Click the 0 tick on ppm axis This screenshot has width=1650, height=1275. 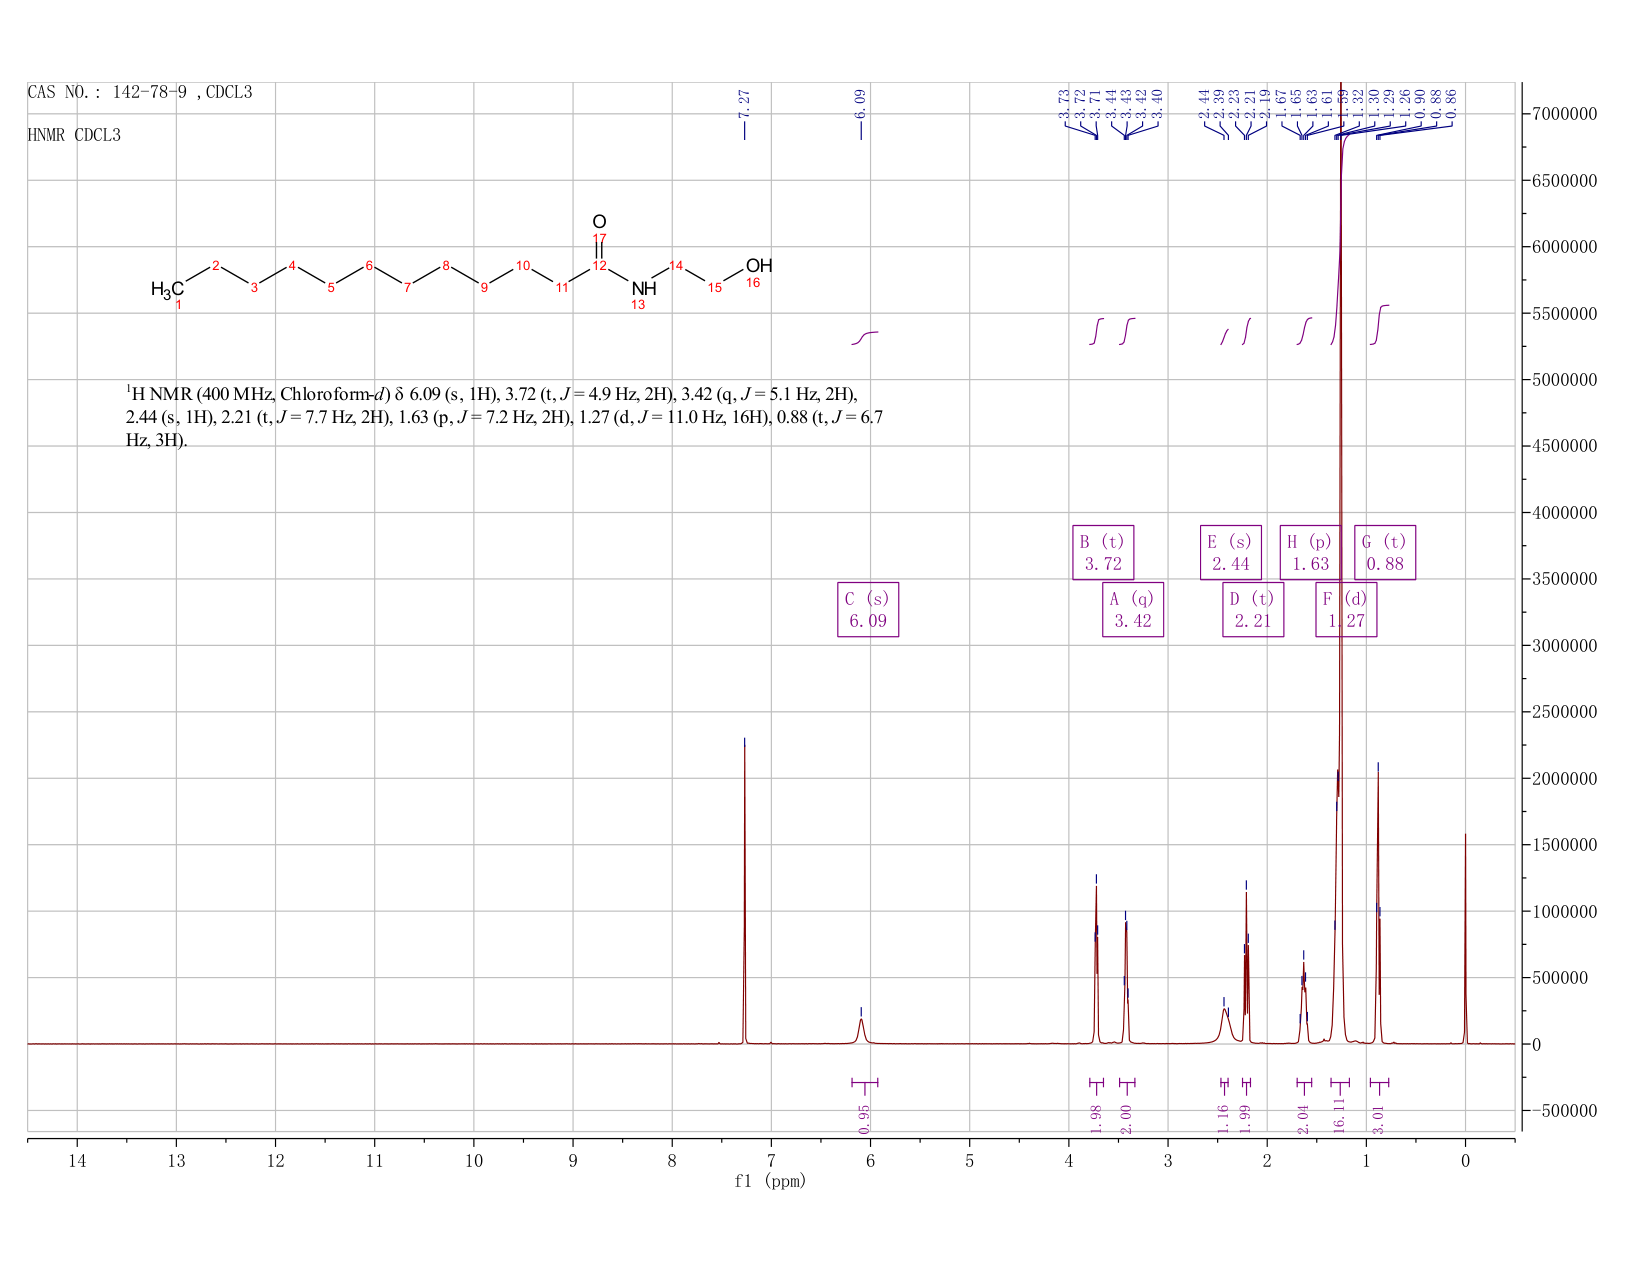[1465, 1161]
